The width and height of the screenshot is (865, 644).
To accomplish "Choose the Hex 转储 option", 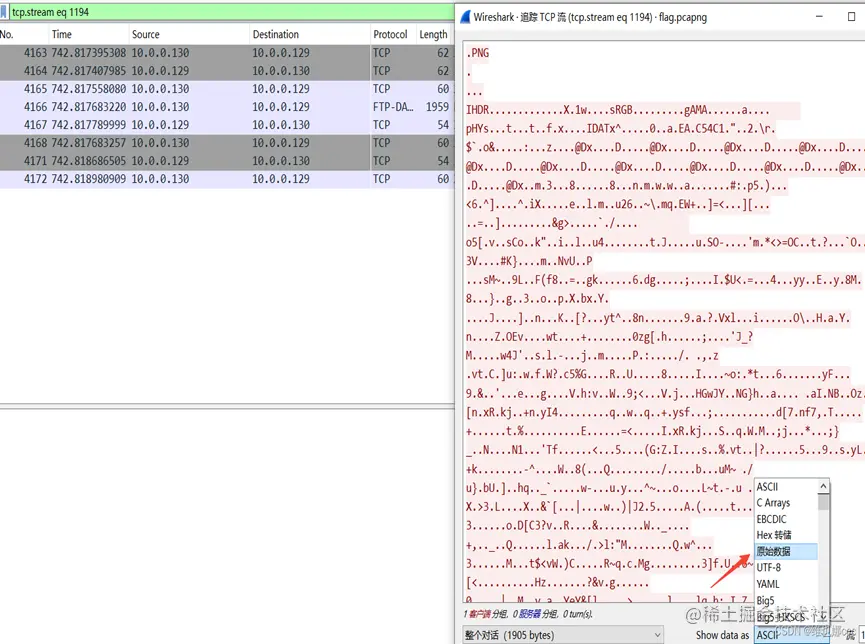I will pyautogui.click(x=786, y=535).
